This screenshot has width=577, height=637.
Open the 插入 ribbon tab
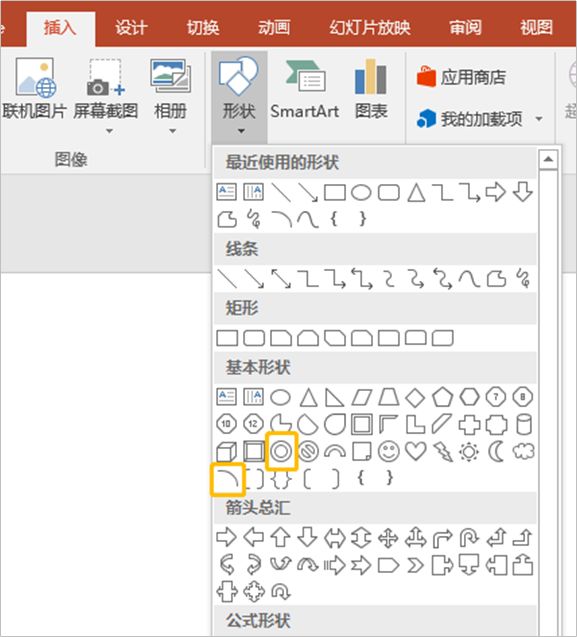(x=61, y=28)
